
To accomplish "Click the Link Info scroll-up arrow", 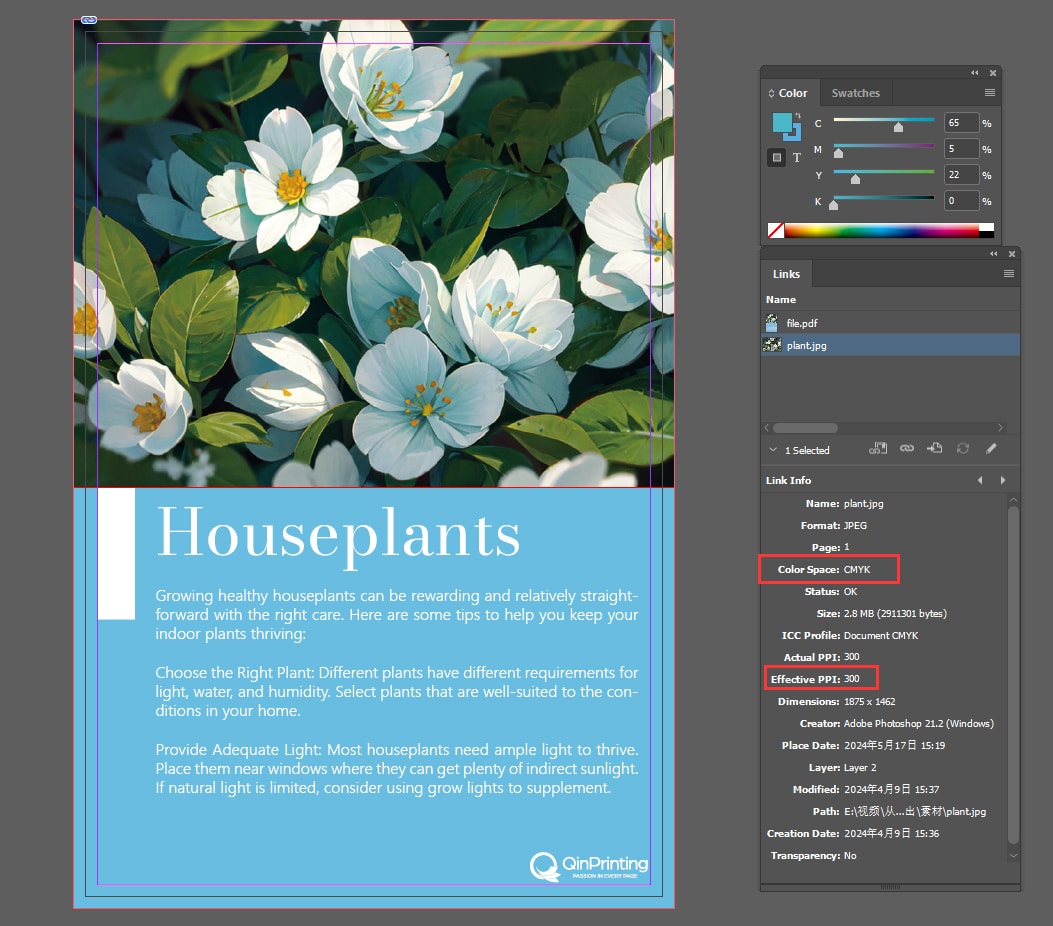I will [x=1013, y=500].
